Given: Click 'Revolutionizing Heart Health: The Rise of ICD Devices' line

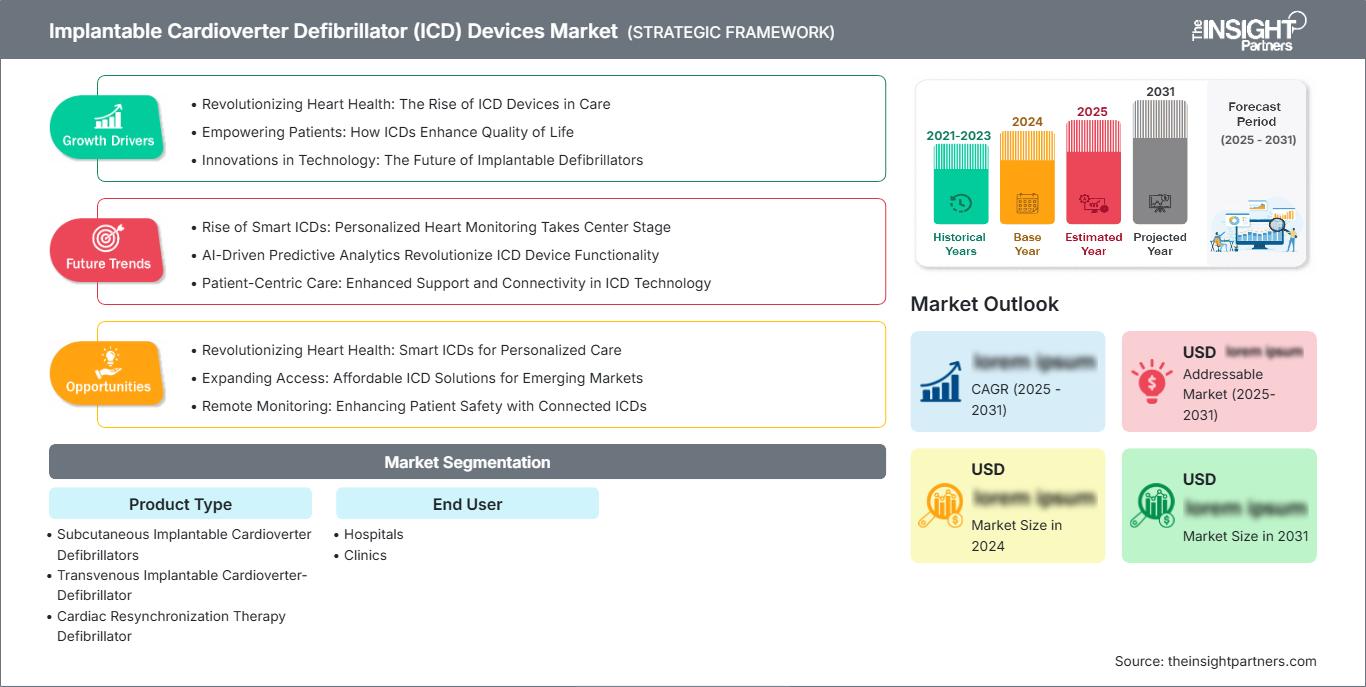Looking at the screenshot, I should click(x=406, y=104).
